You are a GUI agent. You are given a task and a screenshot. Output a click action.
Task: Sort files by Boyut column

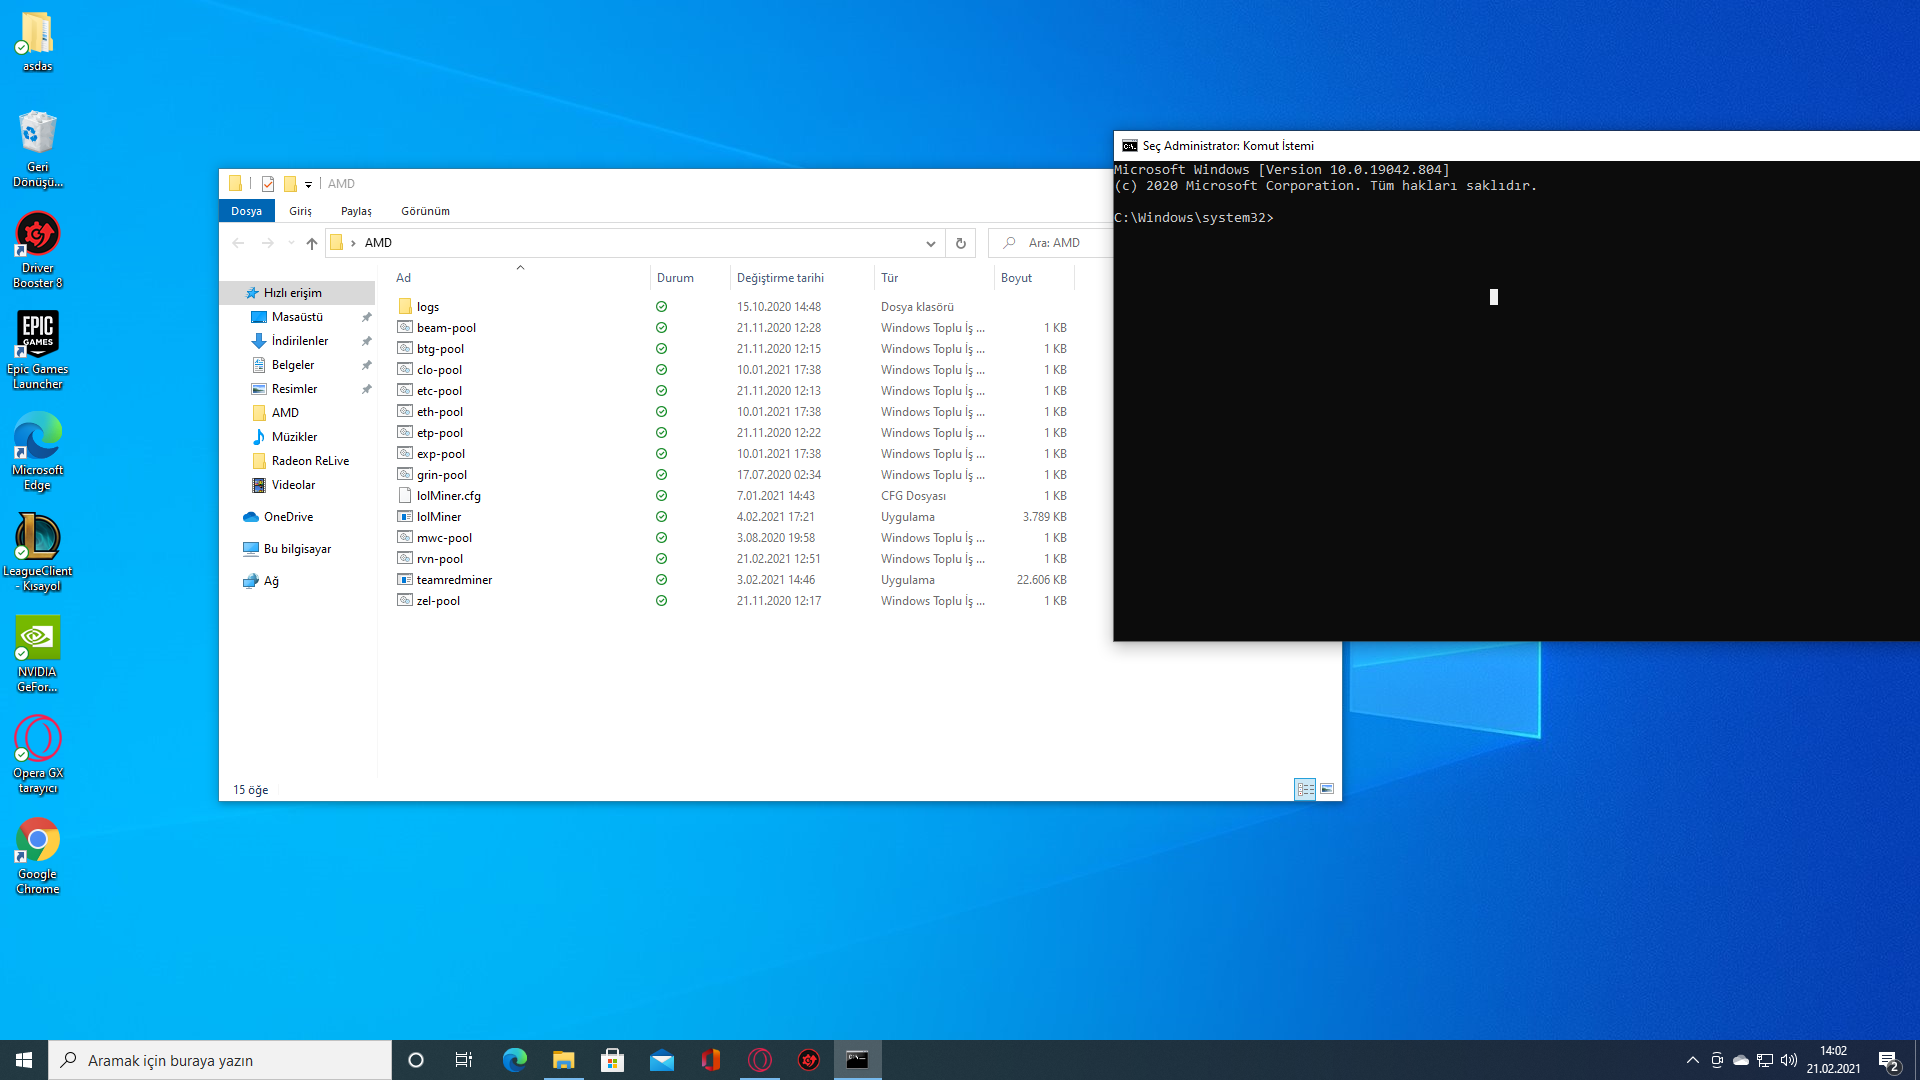click(x=1034, y=278)
